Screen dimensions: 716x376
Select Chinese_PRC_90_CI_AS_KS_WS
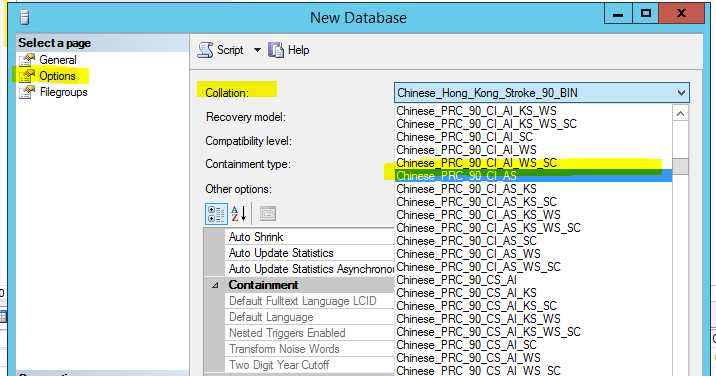(533, 215)
